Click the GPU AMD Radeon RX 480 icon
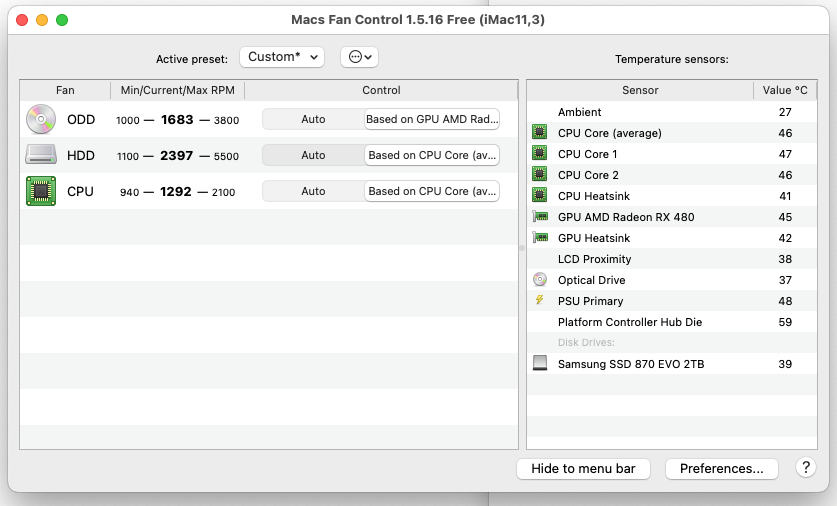Viewport: 837px width, 506px height. click(x=540, y=217)
